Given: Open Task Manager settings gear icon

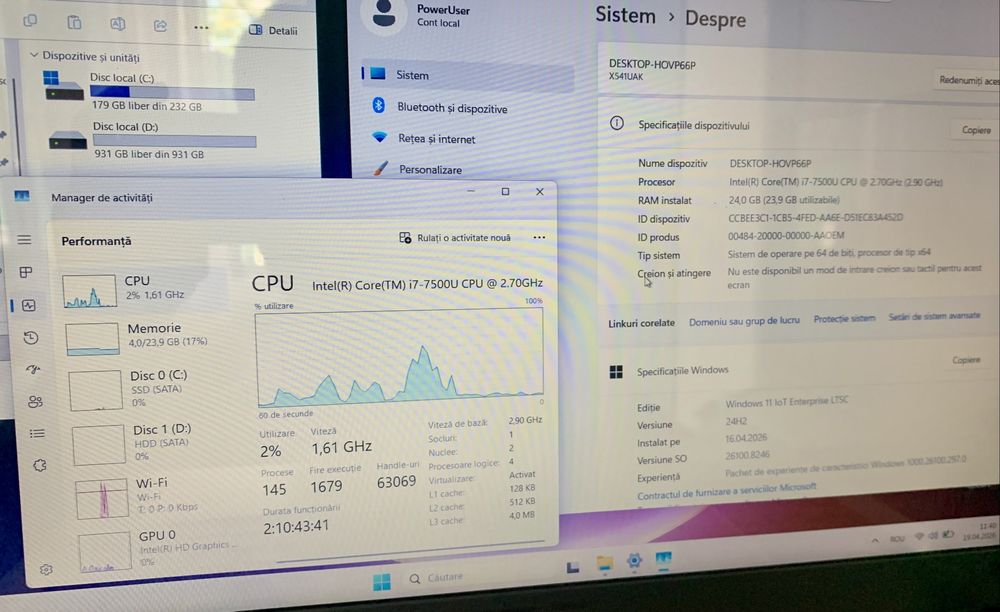Looking at the screenshot, I should 46,569.
